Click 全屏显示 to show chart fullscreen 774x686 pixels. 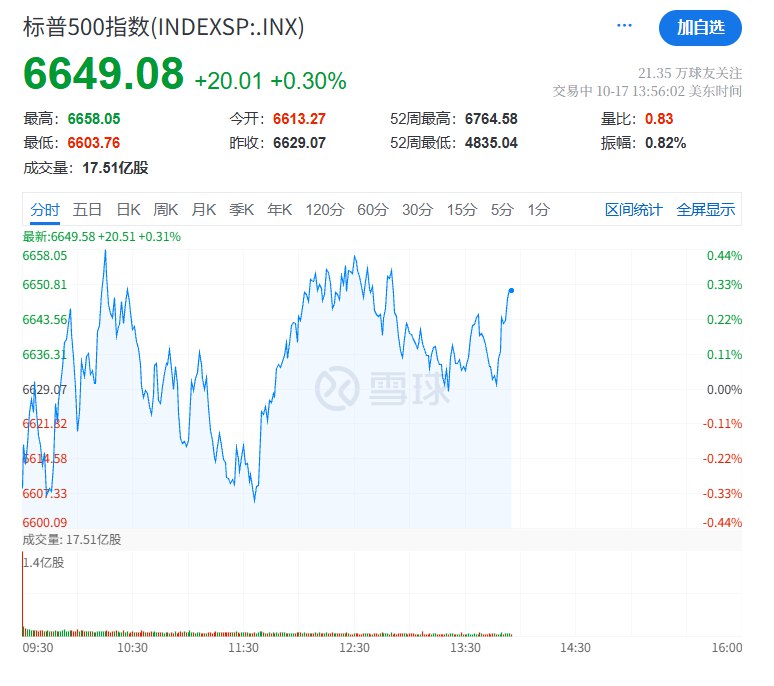coord(705,209)
